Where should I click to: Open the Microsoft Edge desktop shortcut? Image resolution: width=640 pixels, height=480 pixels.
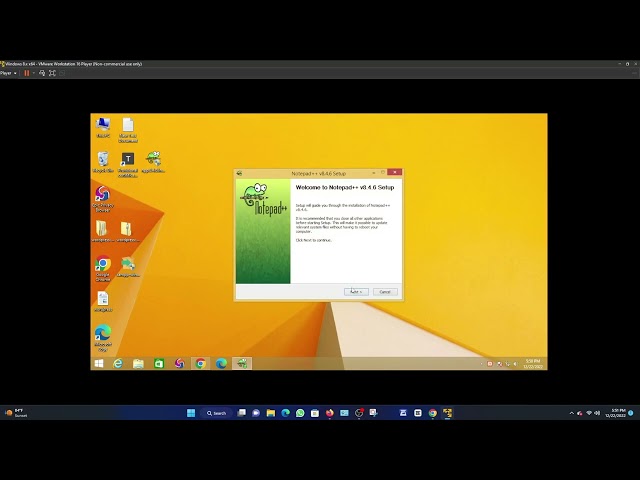coord(103,338)
